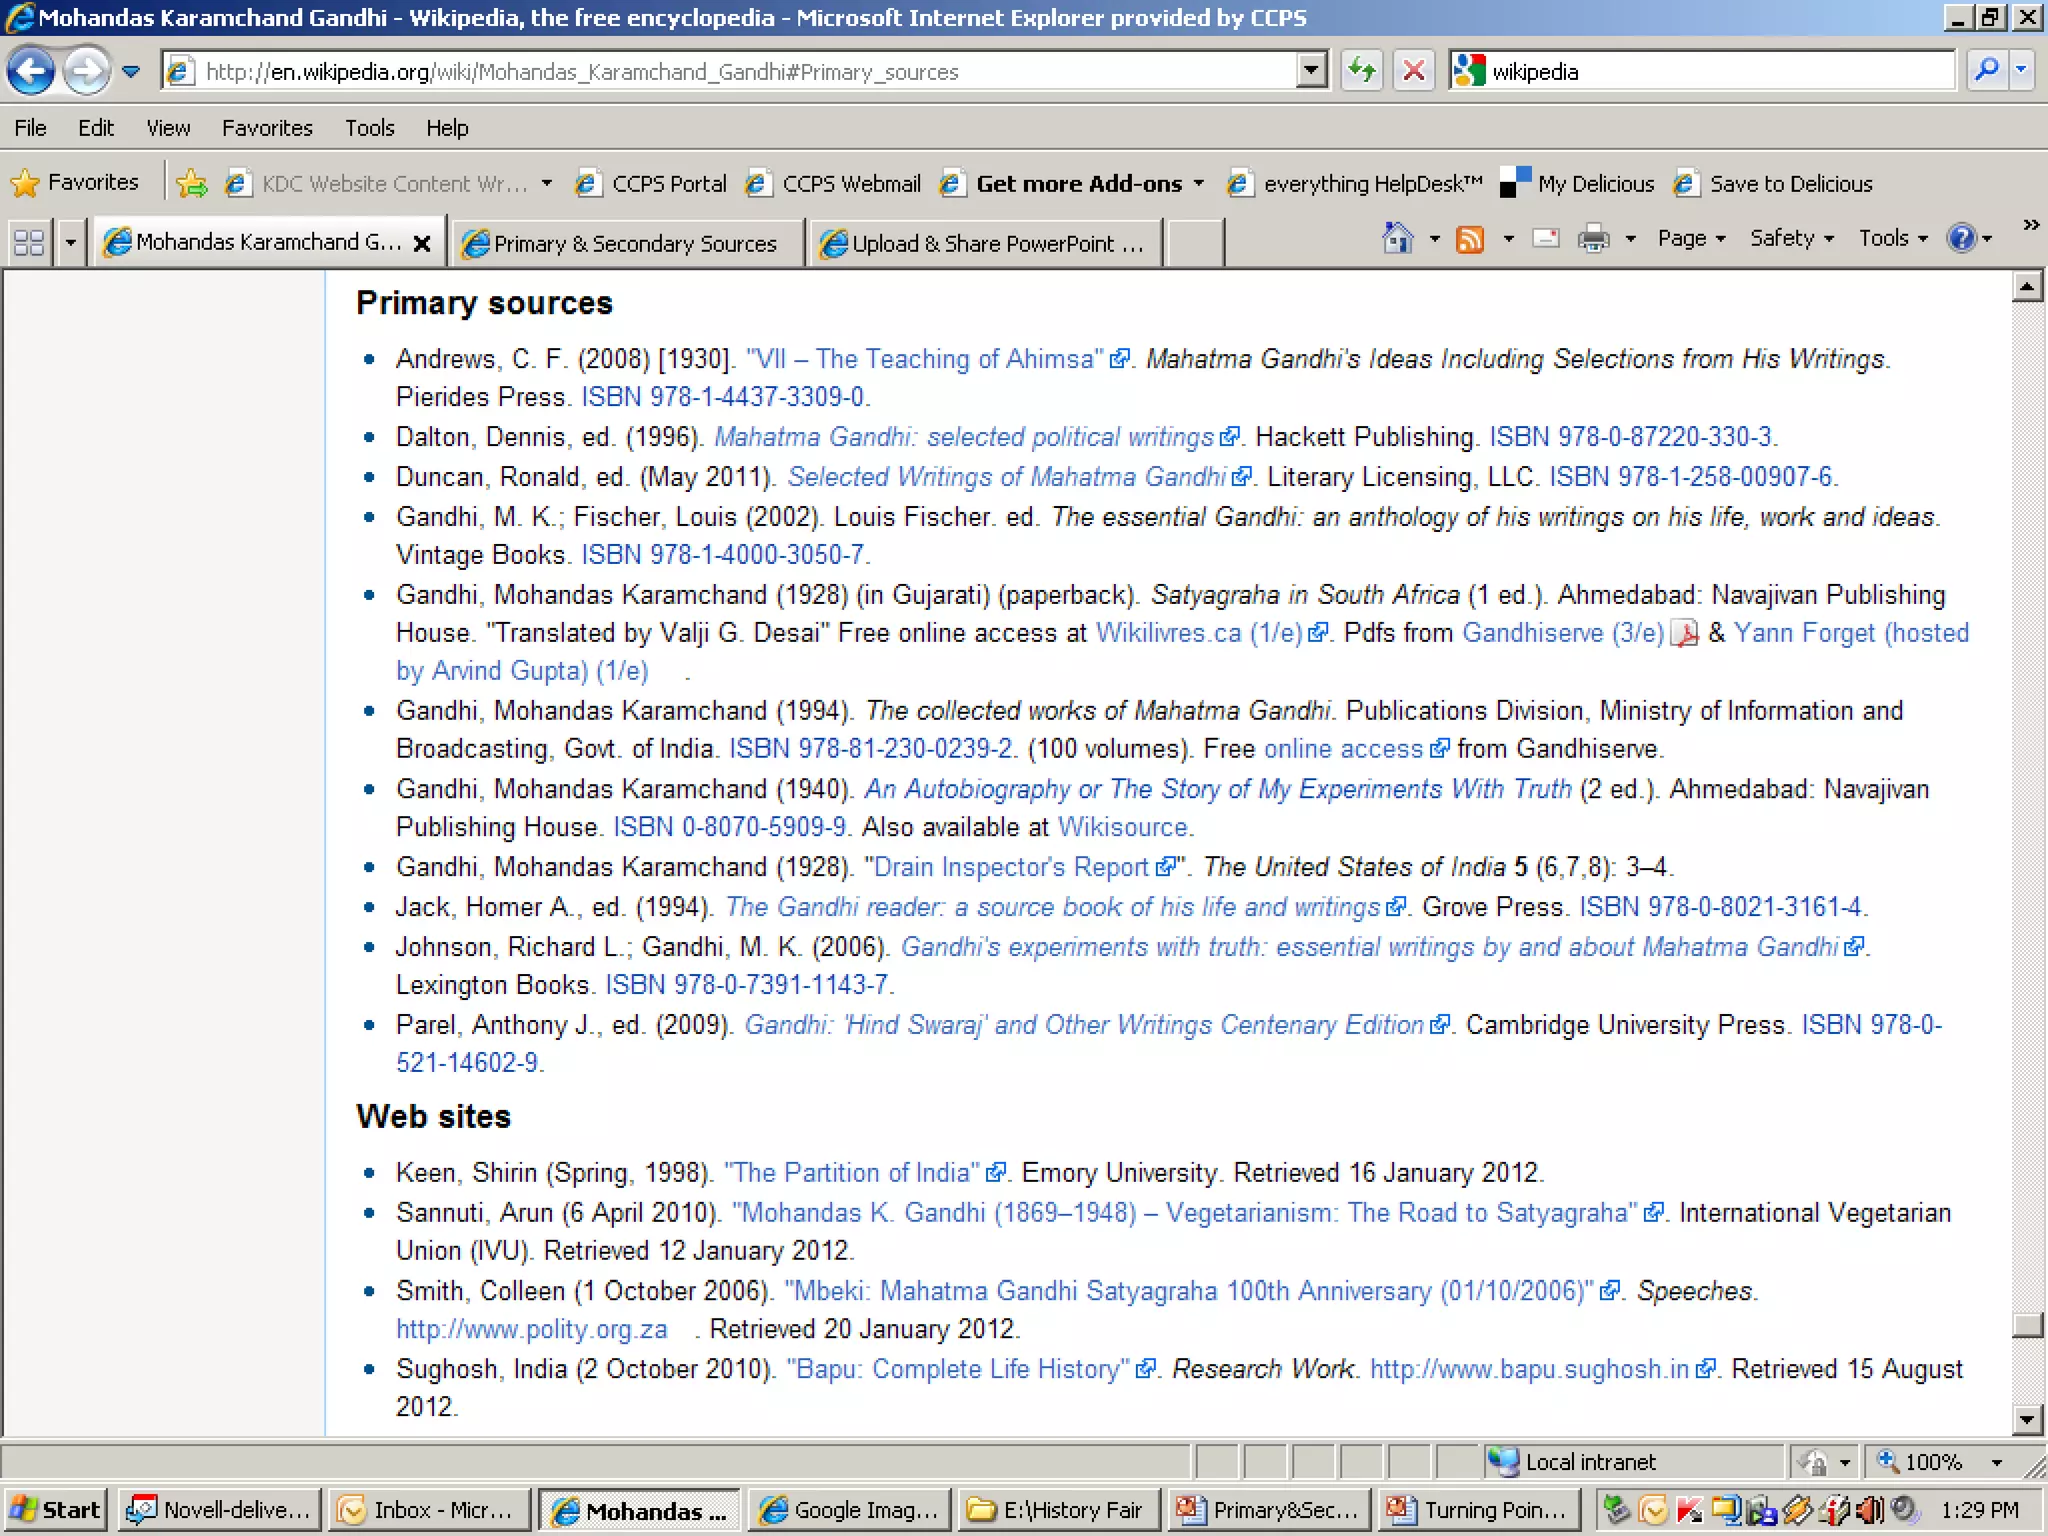The image size is (2048, 1536).
Task: Open the Quick Tabs grid icon
Action: click(29, 243)
